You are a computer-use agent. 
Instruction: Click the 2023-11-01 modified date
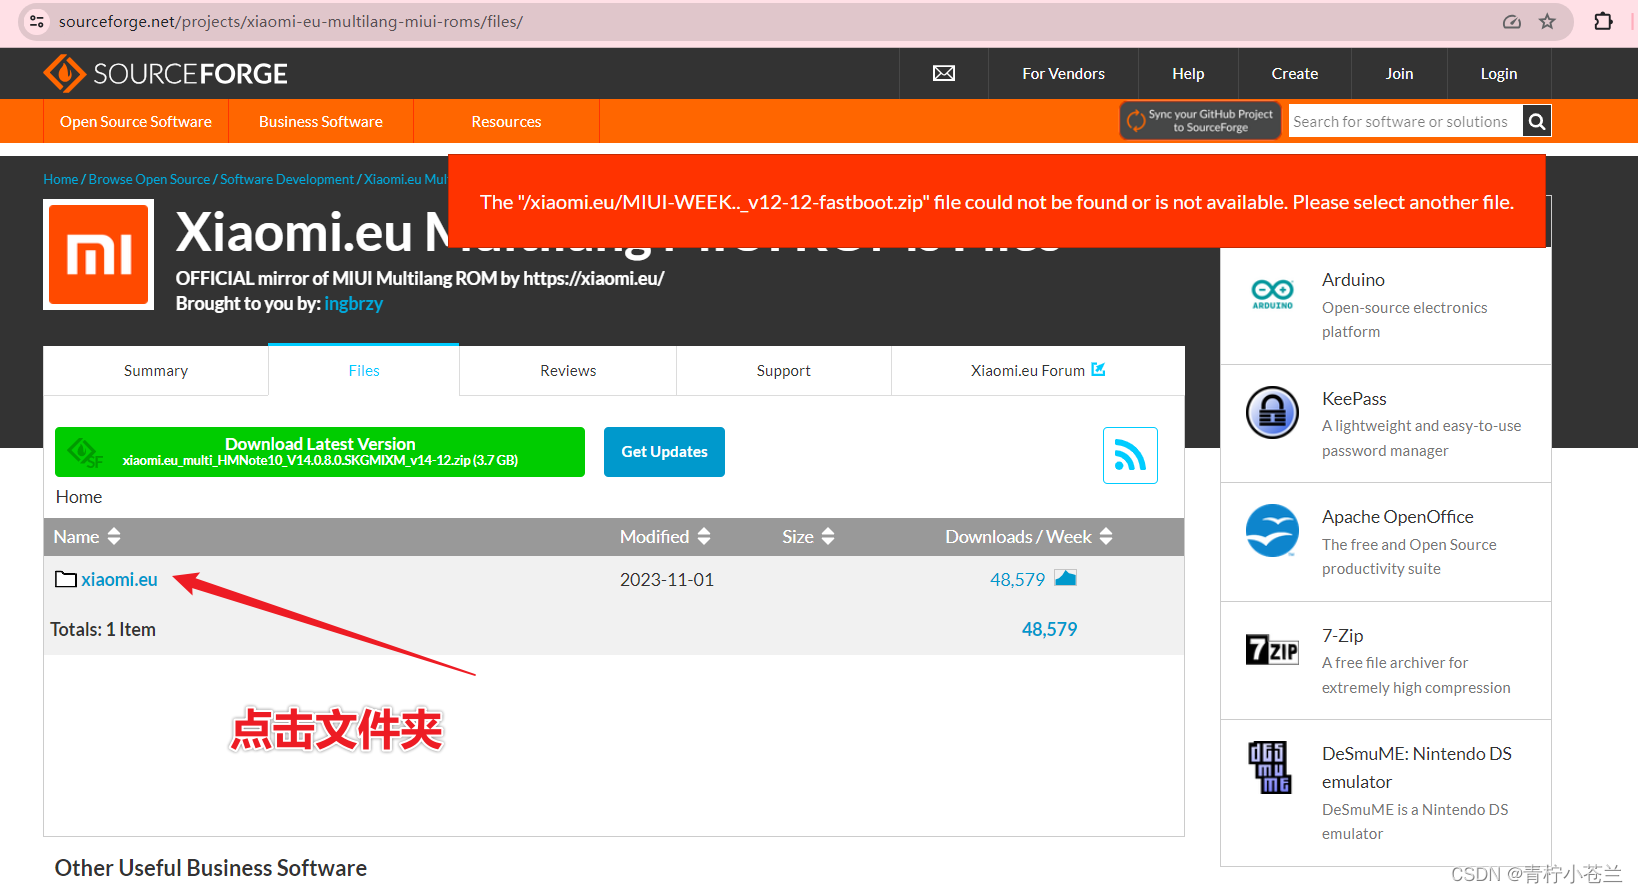tap(667, 579)
